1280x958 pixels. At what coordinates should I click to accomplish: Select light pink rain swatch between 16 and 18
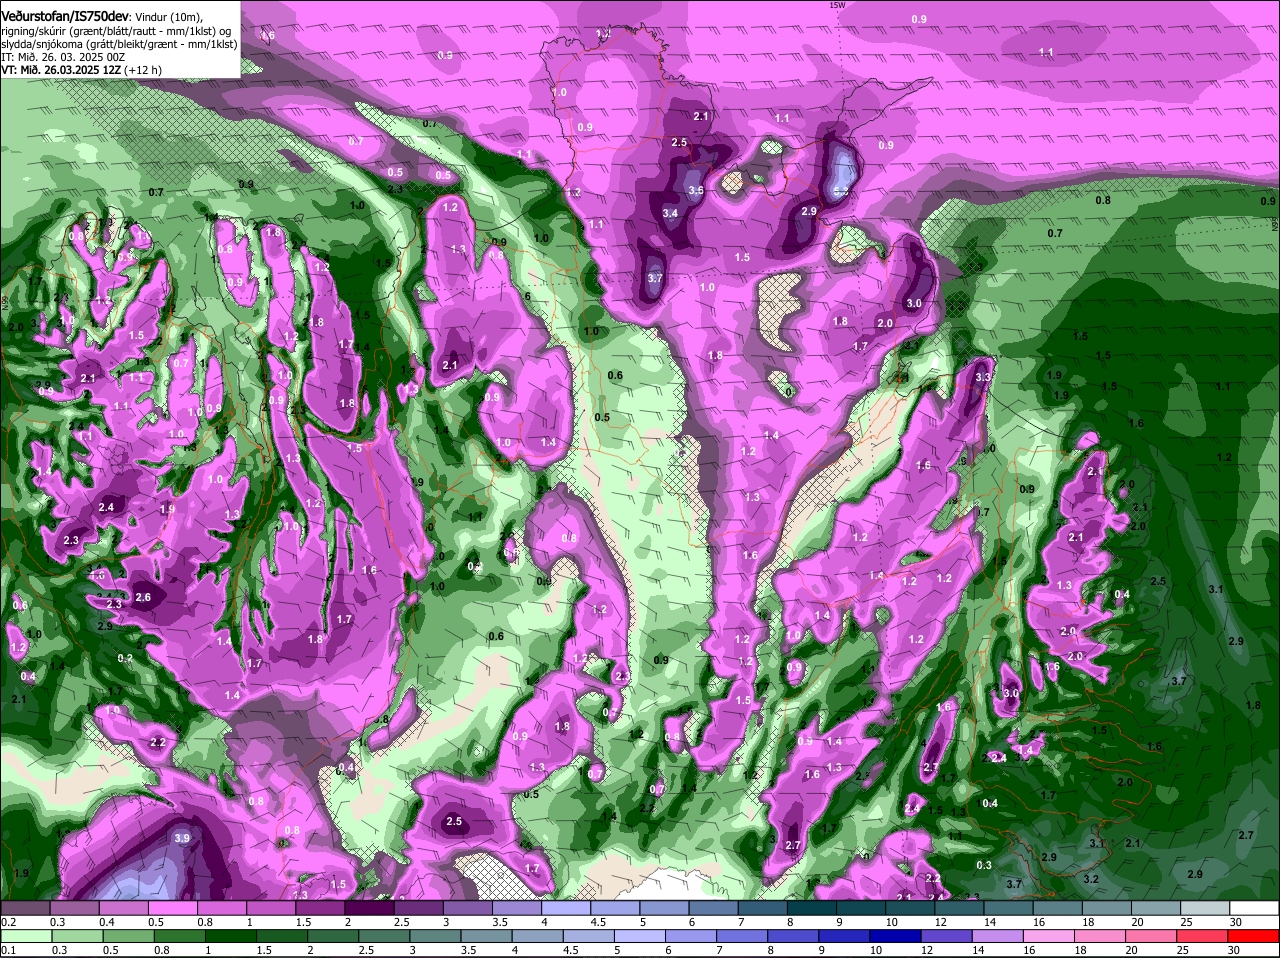(1049, 936)
